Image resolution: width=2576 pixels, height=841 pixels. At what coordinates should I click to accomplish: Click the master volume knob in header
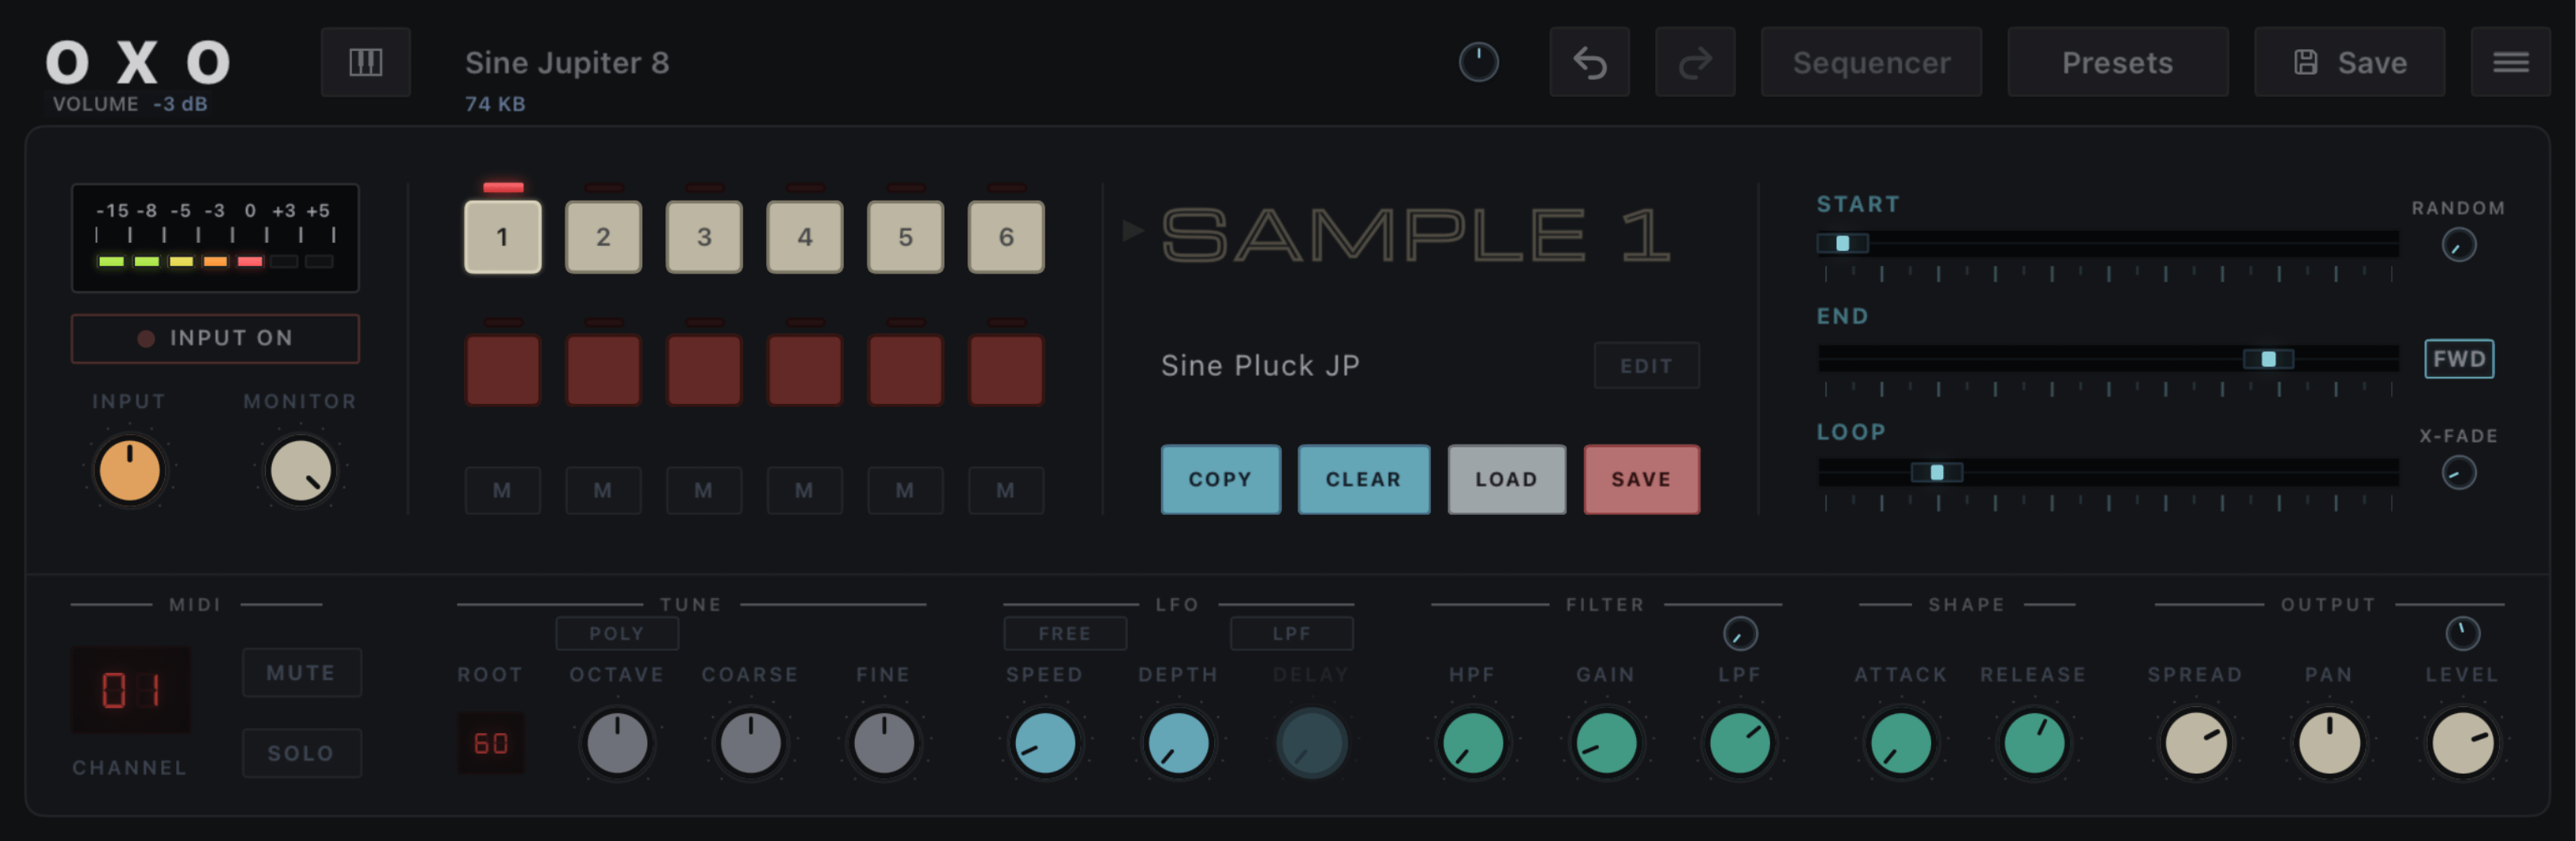[x=1478, y=62]
